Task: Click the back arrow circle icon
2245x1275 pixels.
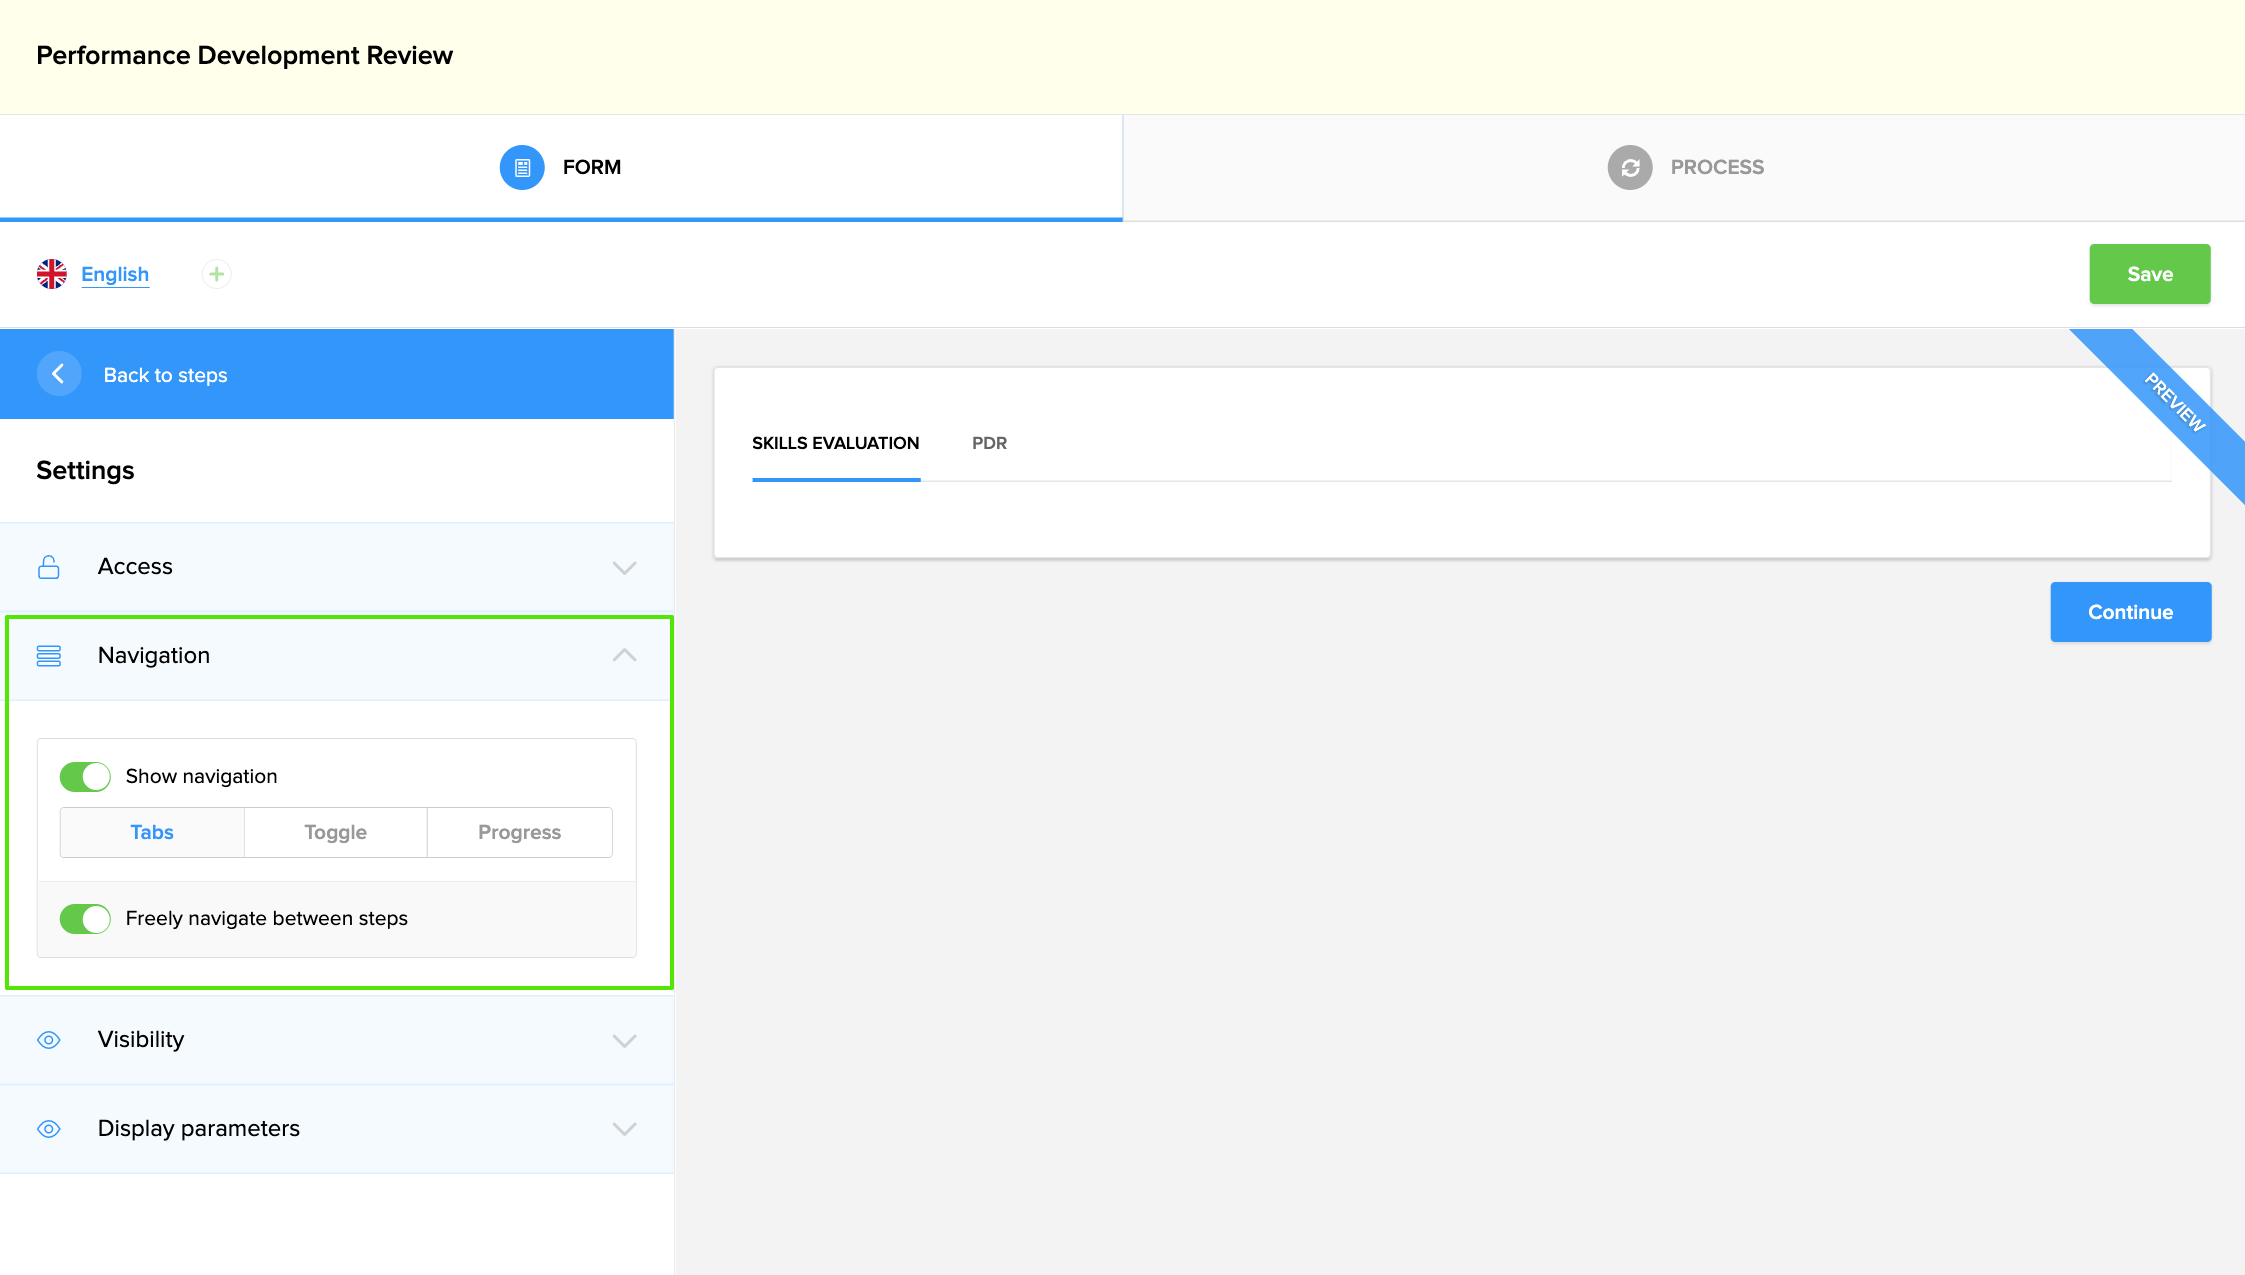Action: tap(59, 374)
